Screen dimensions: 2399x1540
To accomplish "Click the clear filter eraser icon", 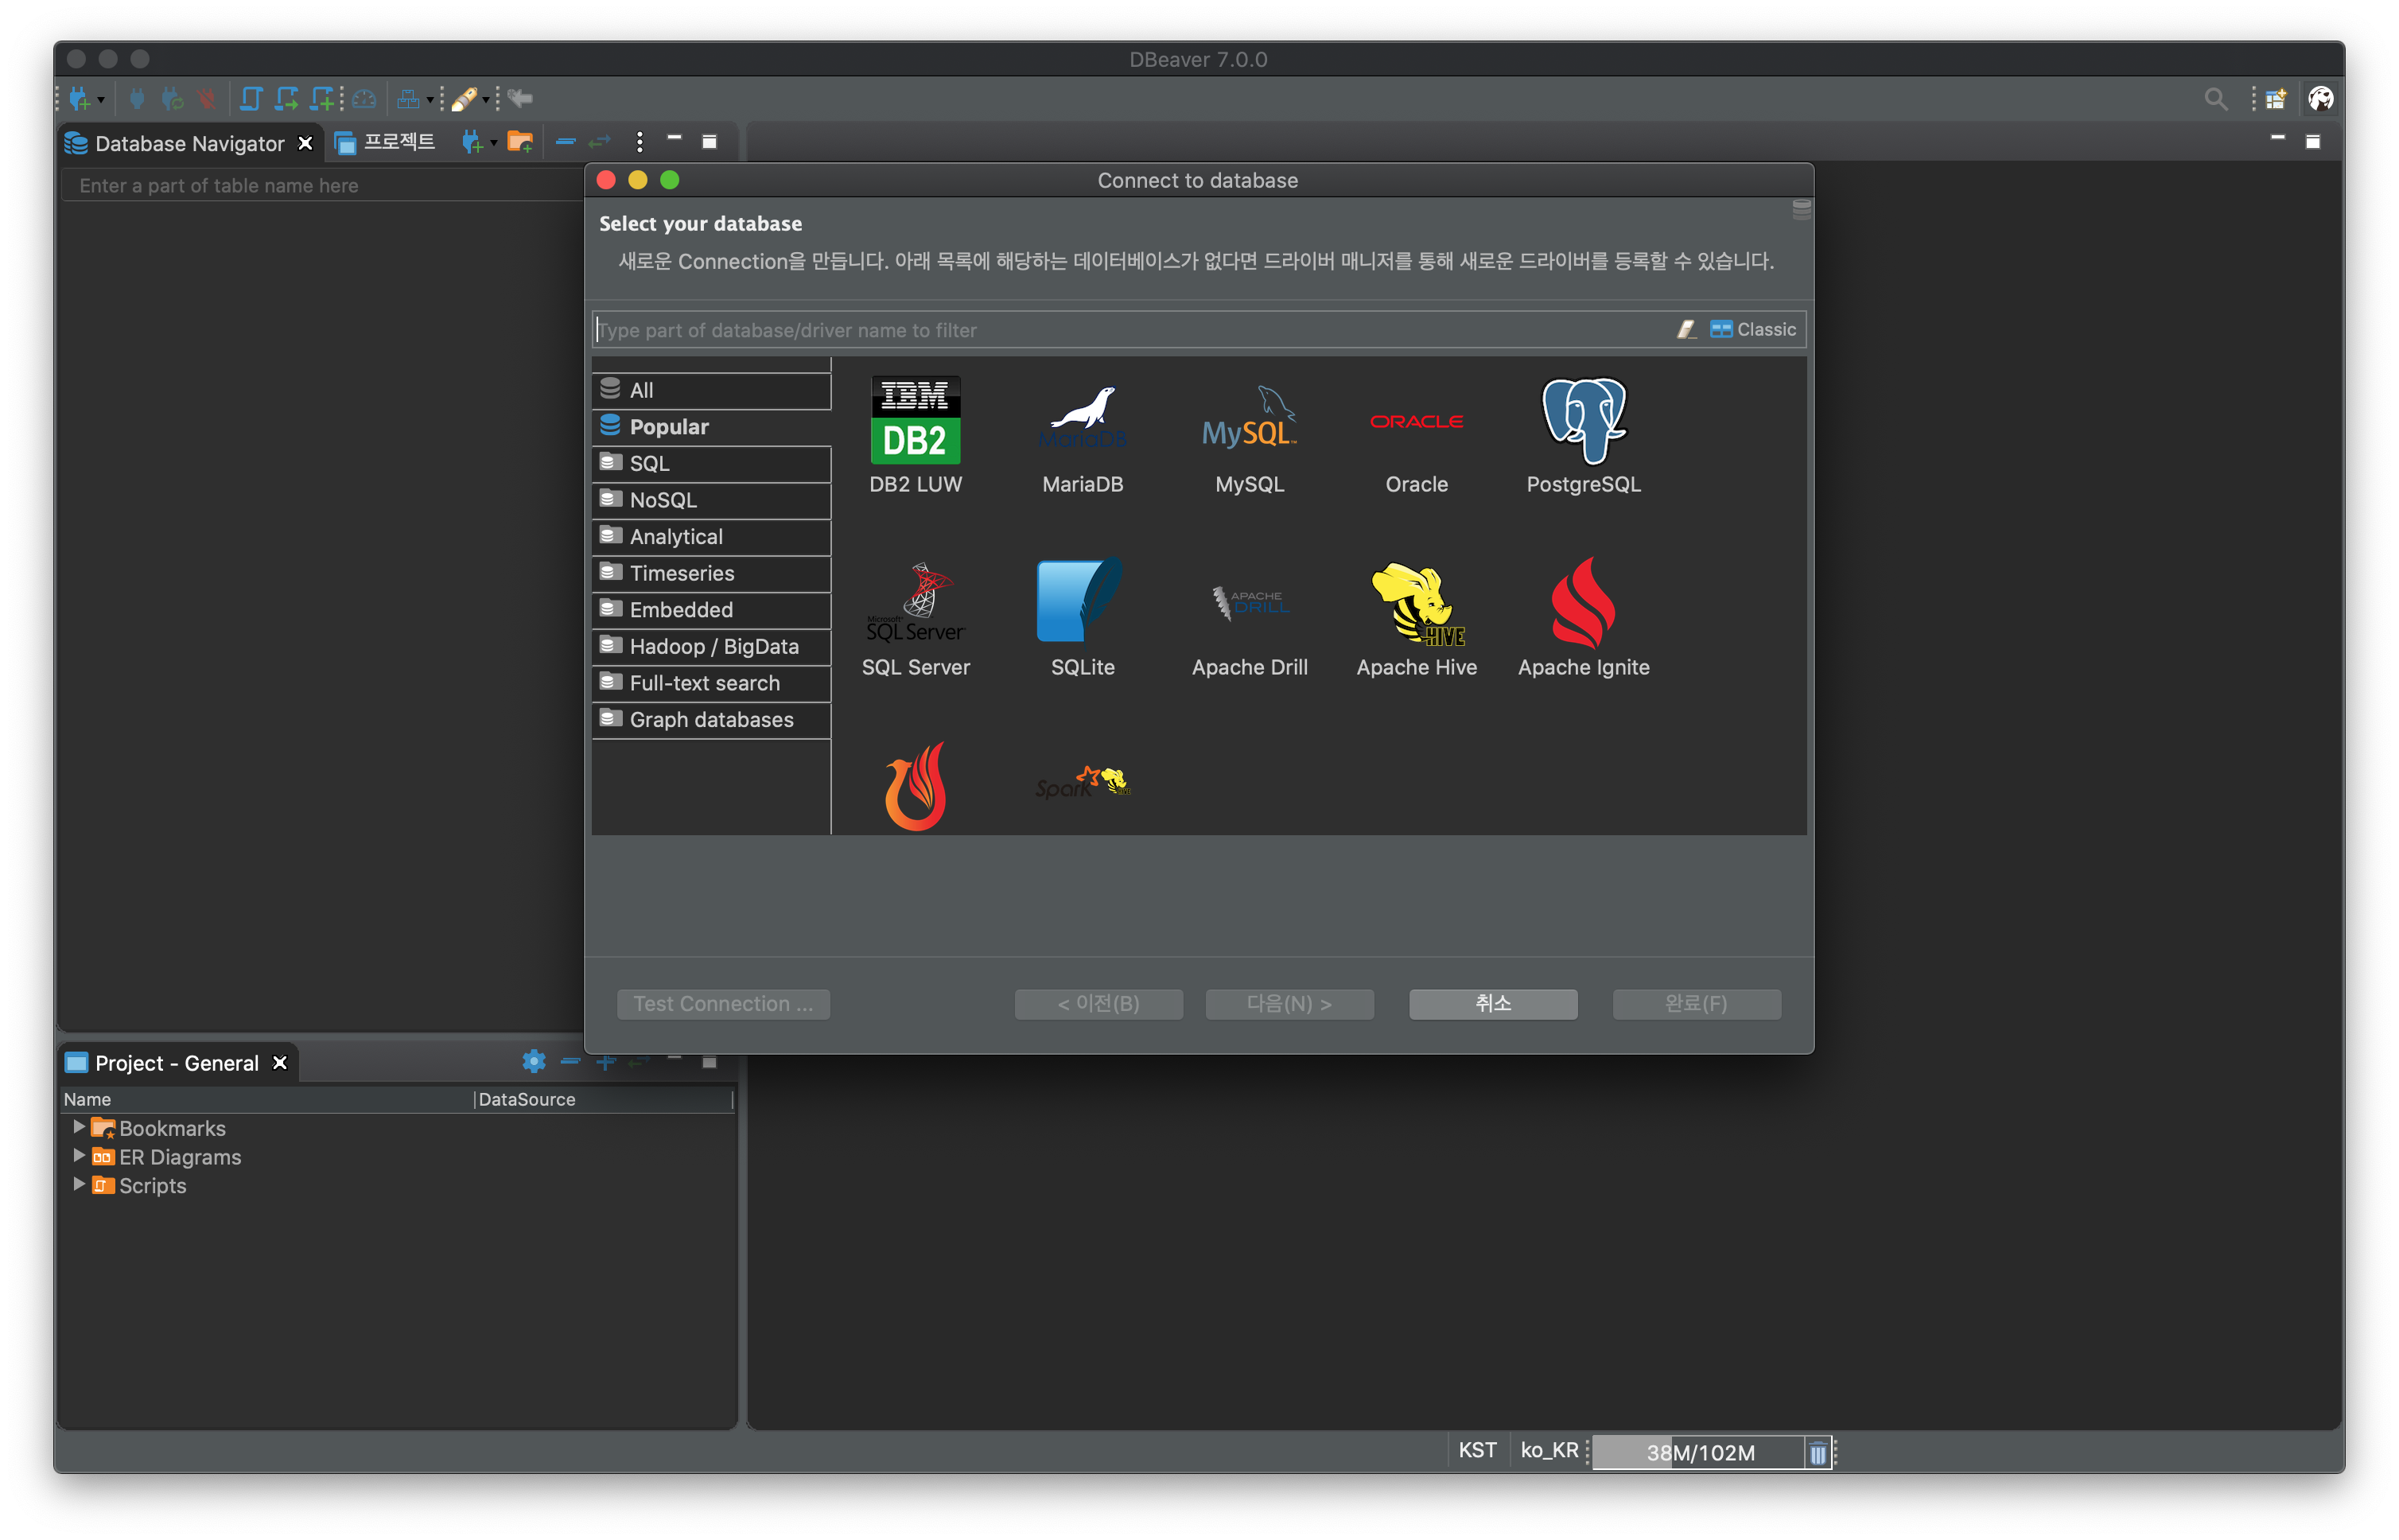I will pyautogui.click(x=1686, y=329).
